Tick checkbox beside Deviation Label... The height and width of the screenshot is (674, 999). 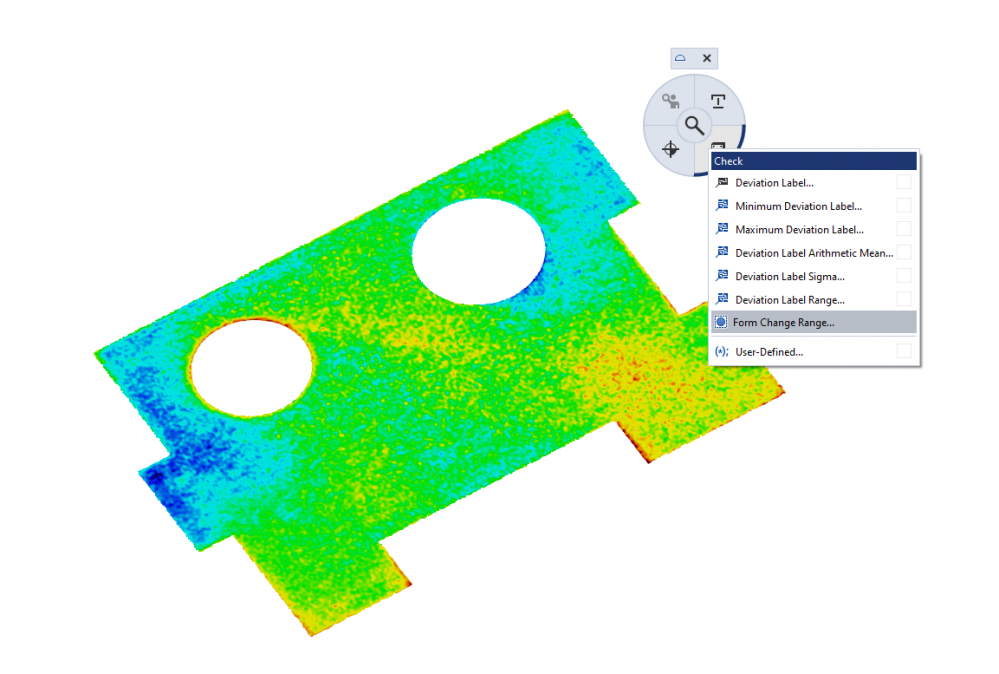pos(903,182)
